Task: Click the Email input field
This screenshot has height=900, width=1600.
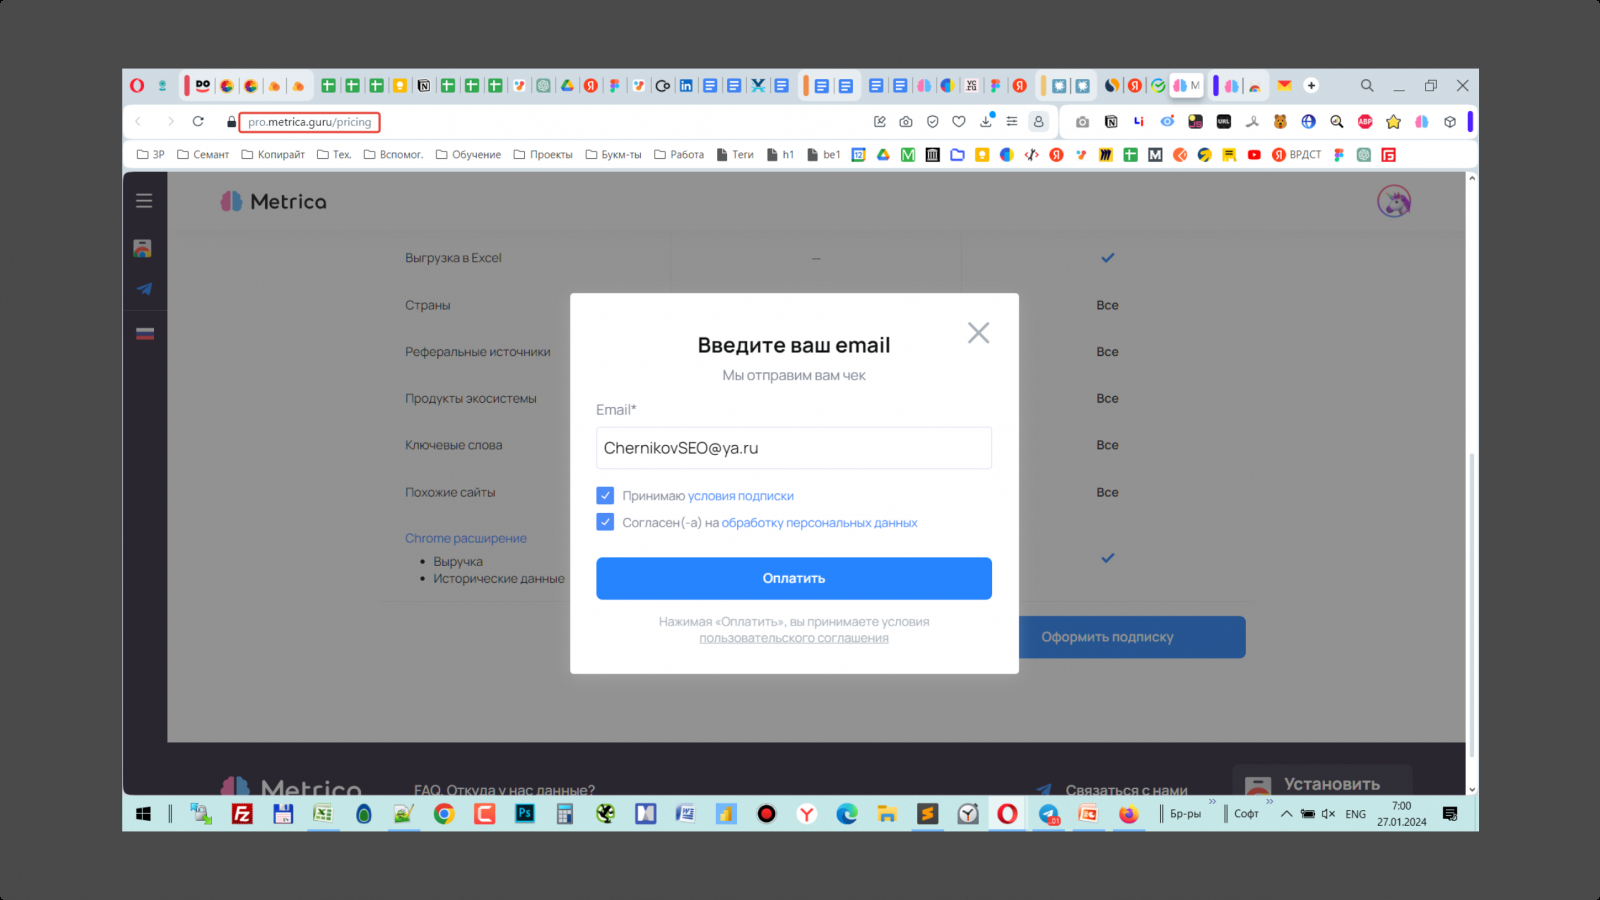Action: [794, 448]
